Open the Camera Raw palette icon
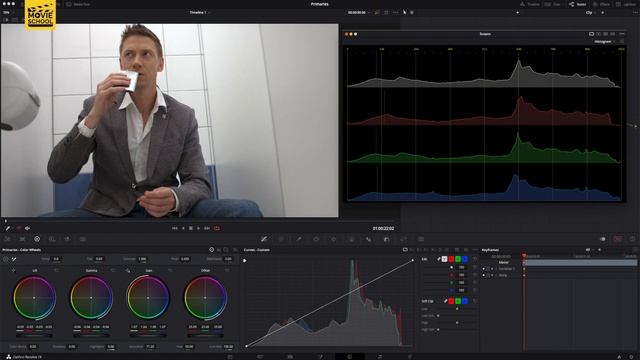 pos(7,239)
